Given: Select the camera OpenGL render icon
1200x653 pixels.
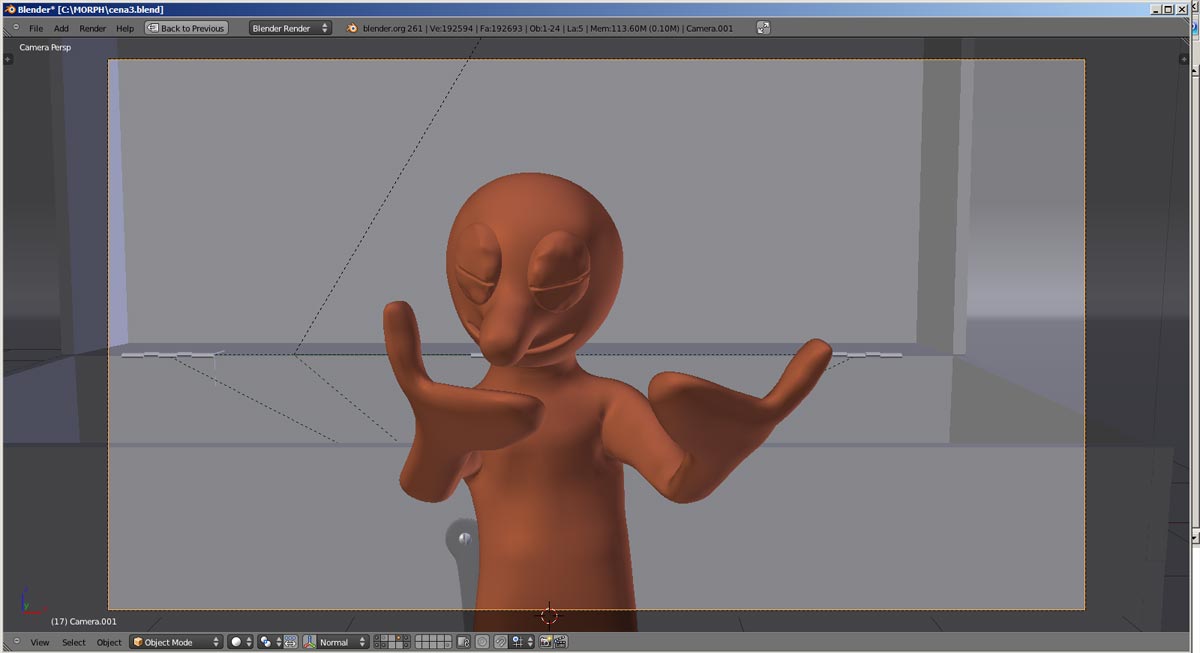Looking at the screenshot, I should pyautogui.click(x=544, y=641).
